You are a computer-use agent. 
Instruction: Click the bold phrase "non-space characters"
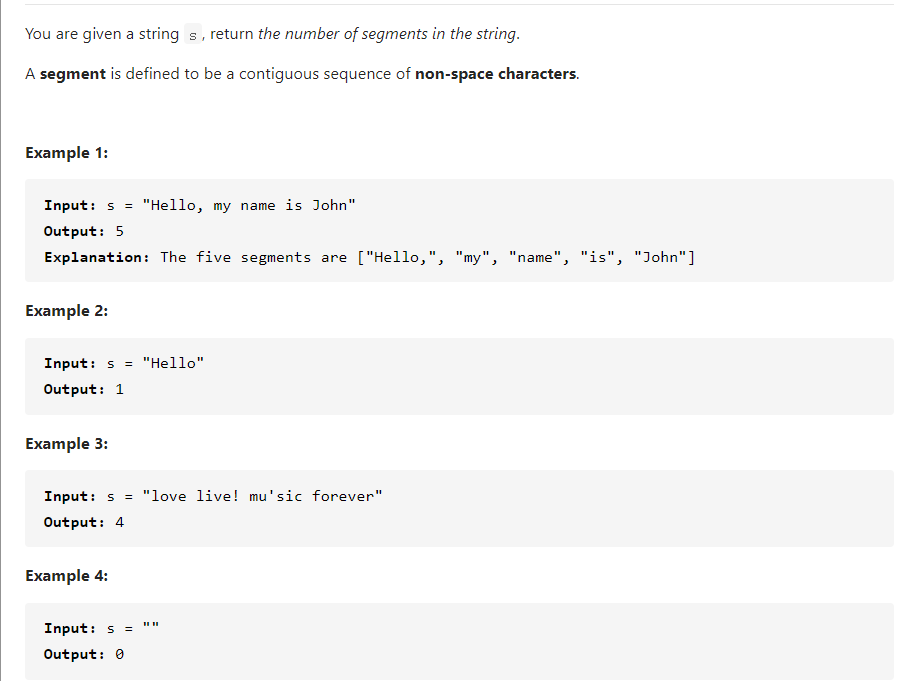495,74
